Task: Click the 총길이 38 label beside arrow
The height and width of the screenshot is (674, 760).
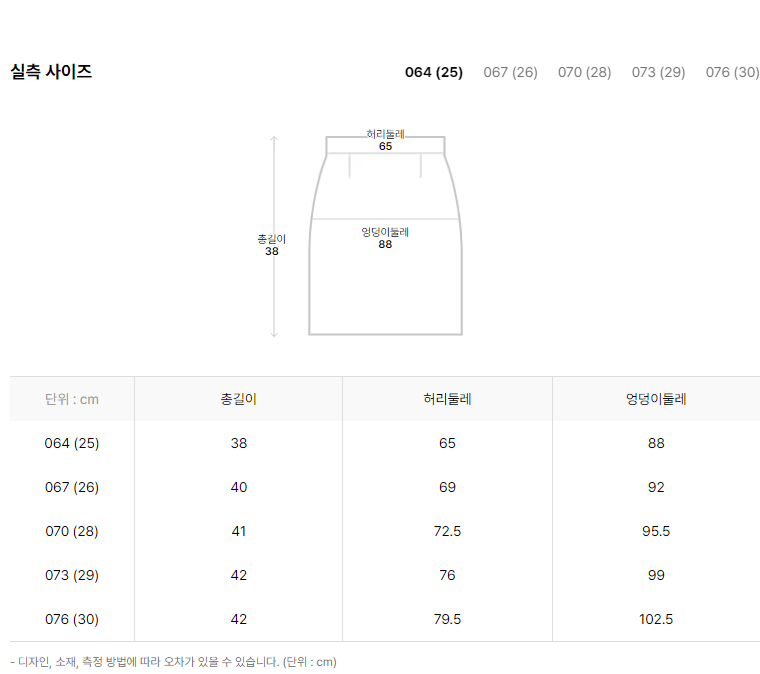Action: [x=271, y=245]
